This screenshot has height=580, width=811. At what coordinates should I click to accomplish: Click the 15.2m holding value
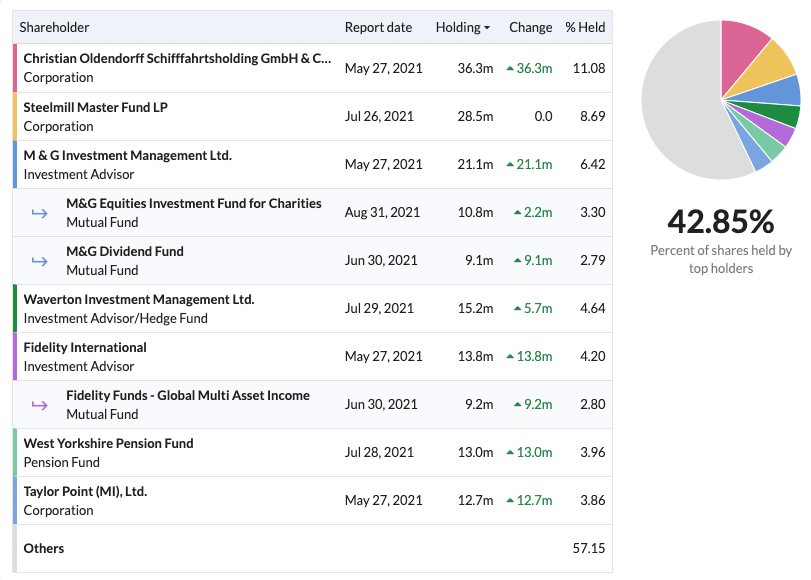coord(475,309)
